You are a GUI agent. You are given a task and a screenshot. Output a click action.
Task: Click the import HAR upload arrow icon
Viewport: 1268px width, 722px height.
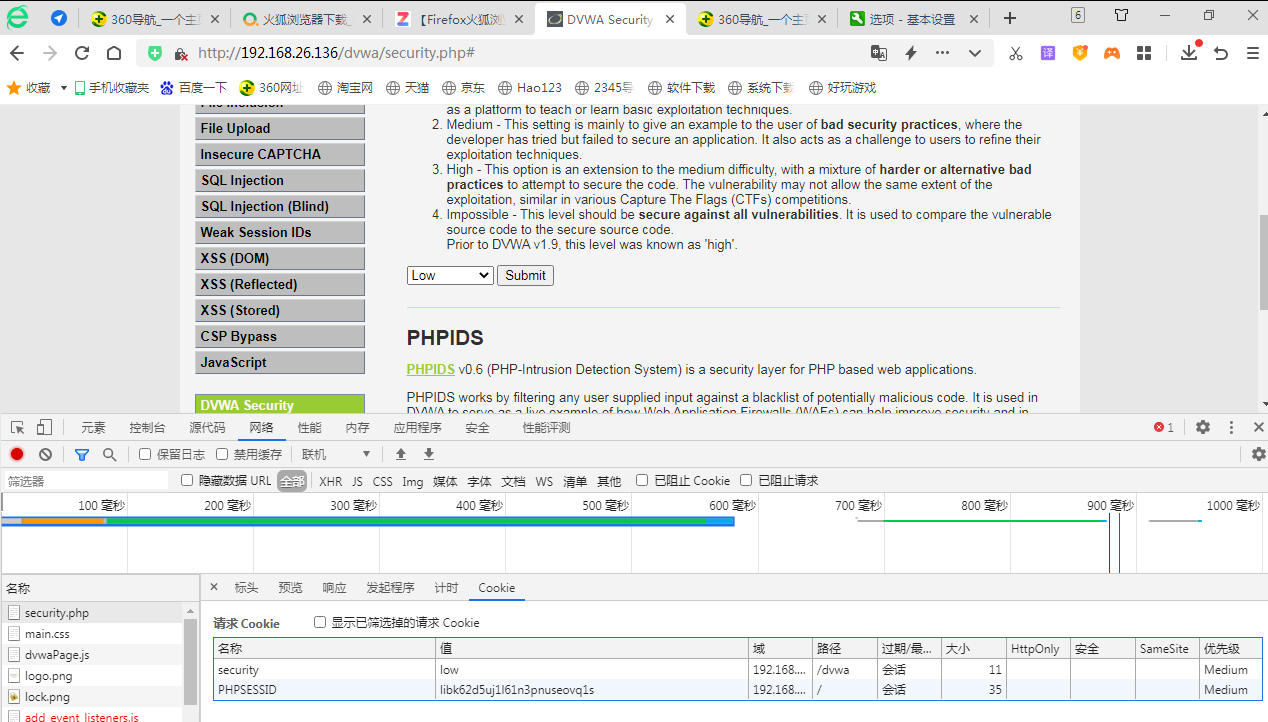click(x=401, y=454)
